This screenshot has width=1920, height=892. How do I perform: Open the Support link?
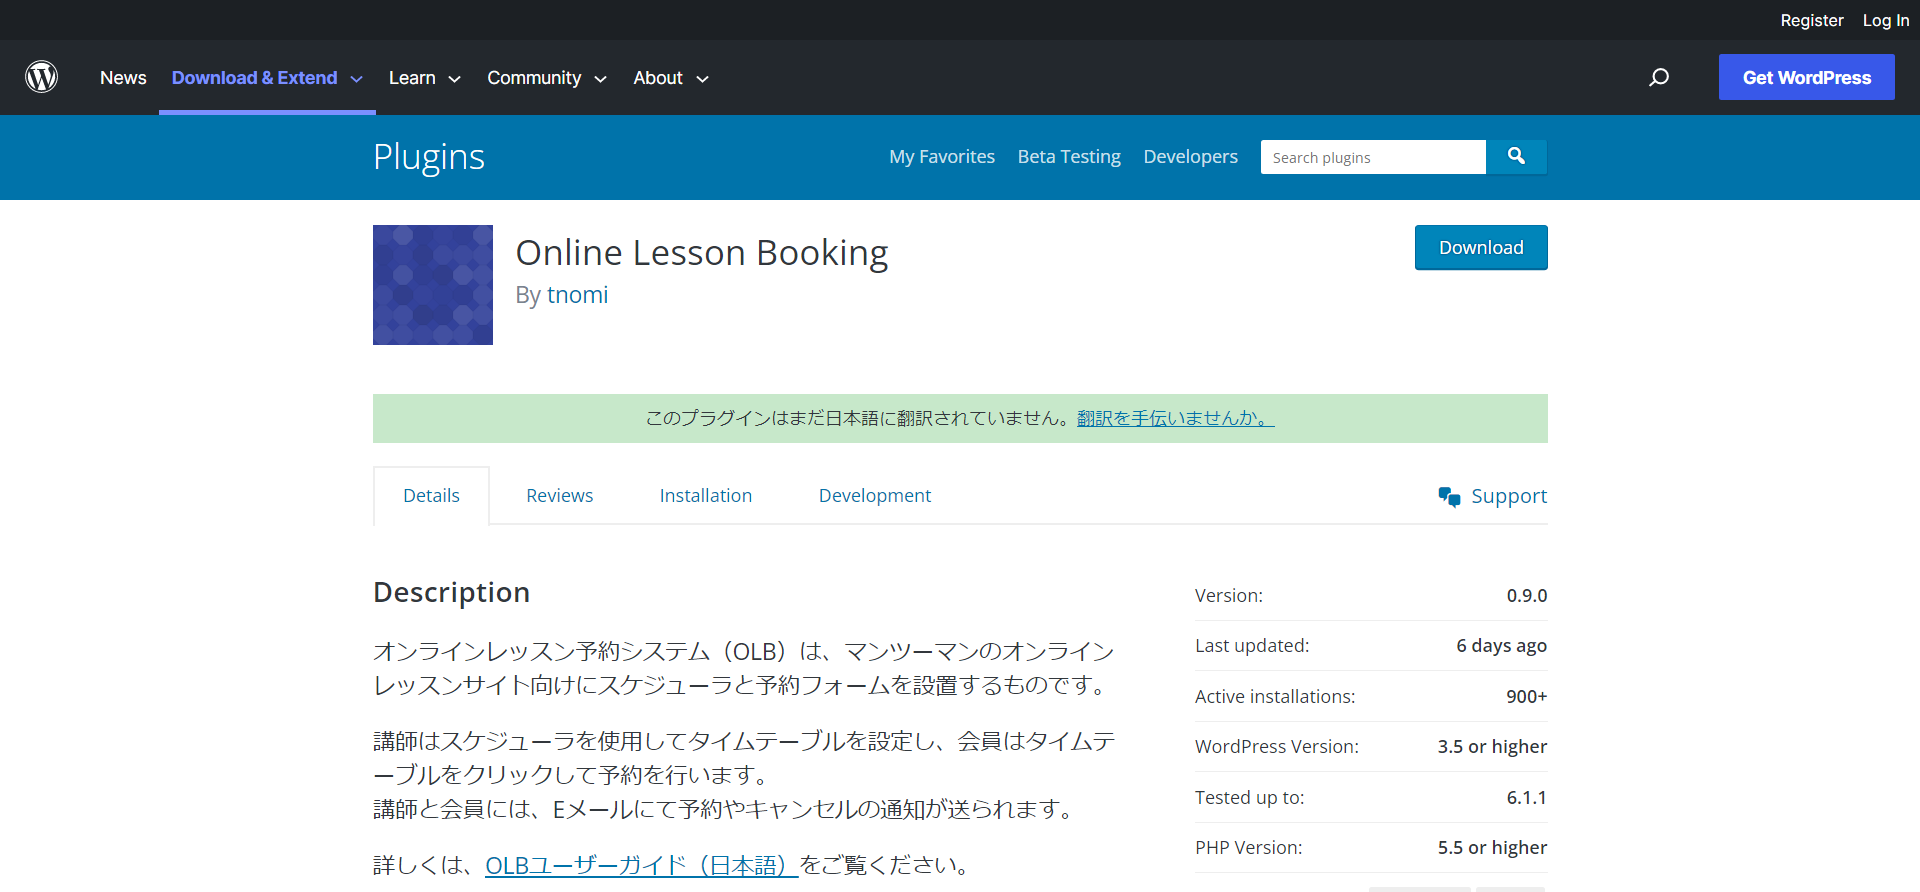point(1508,496)
